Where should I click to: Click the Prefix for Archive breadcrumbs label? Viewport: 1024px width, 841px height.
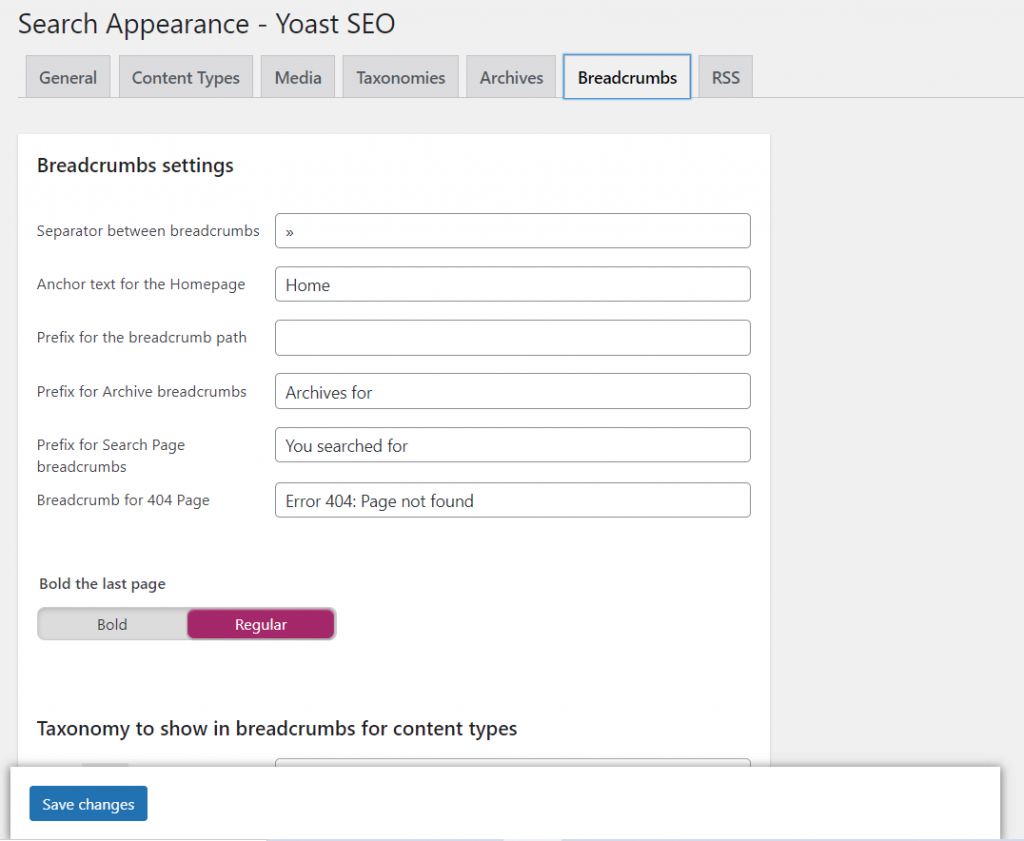coord(142,391)
